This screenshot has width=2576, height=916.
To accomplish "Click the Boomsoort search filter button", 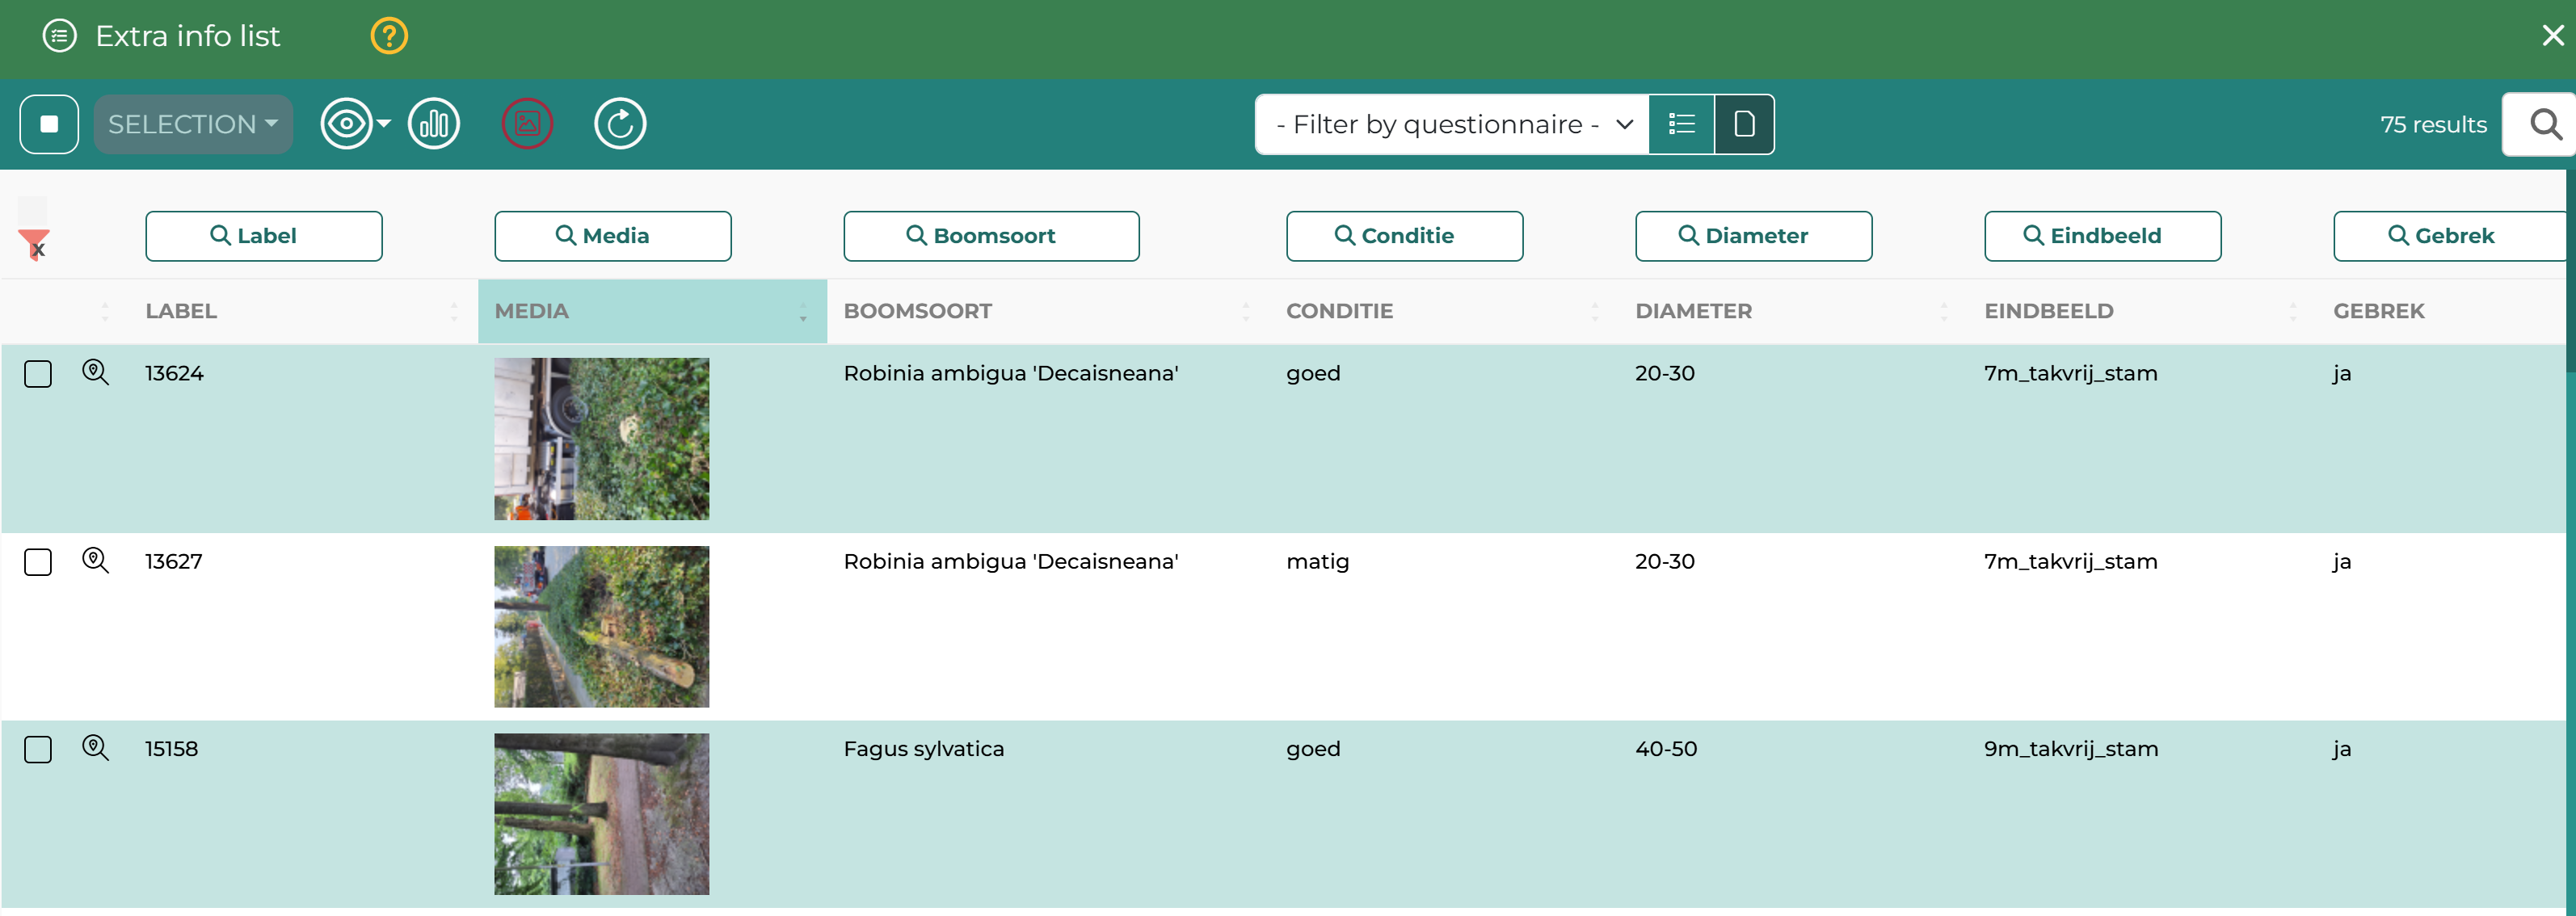I will point(990,236).
